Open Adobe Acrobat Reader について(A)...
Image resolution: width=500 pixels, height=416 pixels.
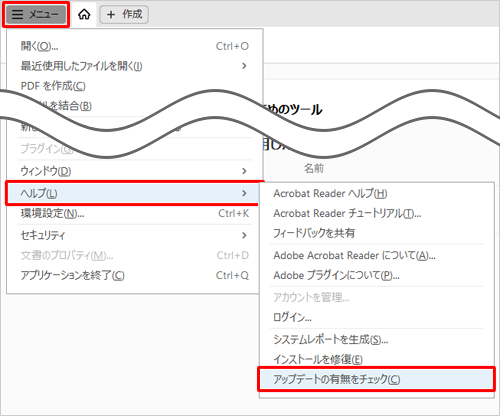(x=377, y=256)
